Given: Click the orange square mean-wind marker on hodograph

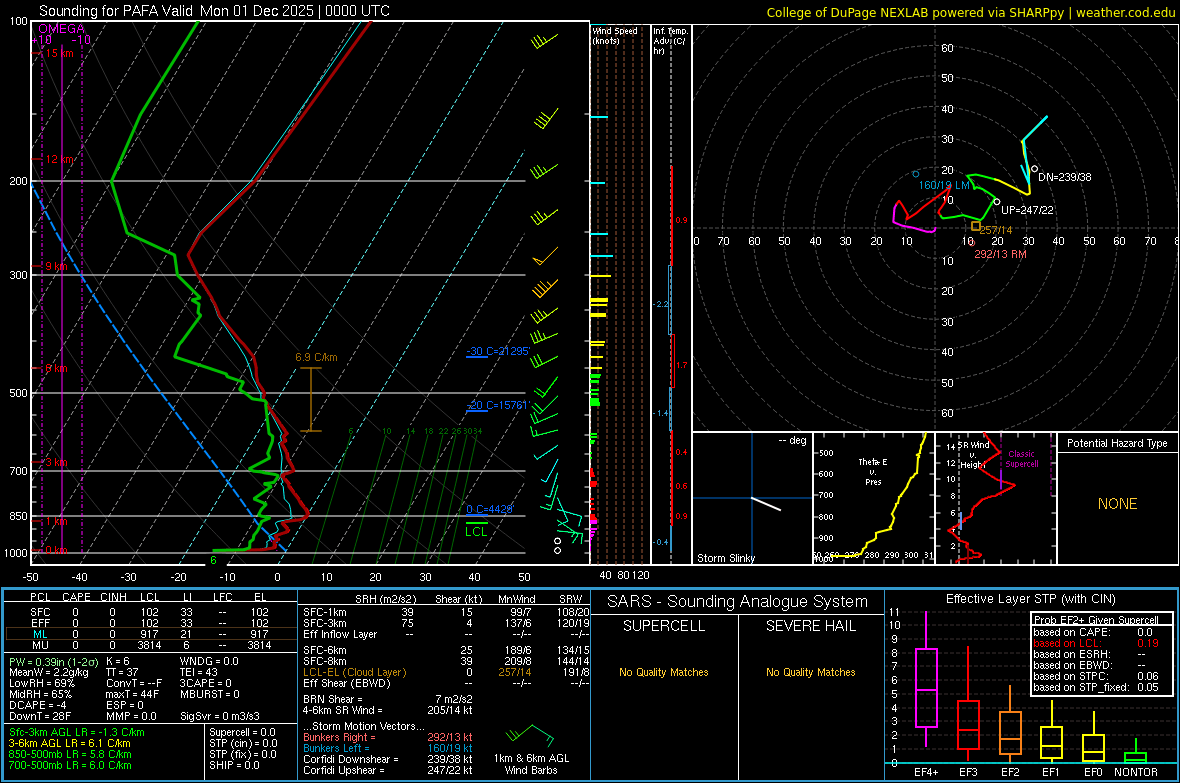Looking at the screenshot, I should point(975,226).
